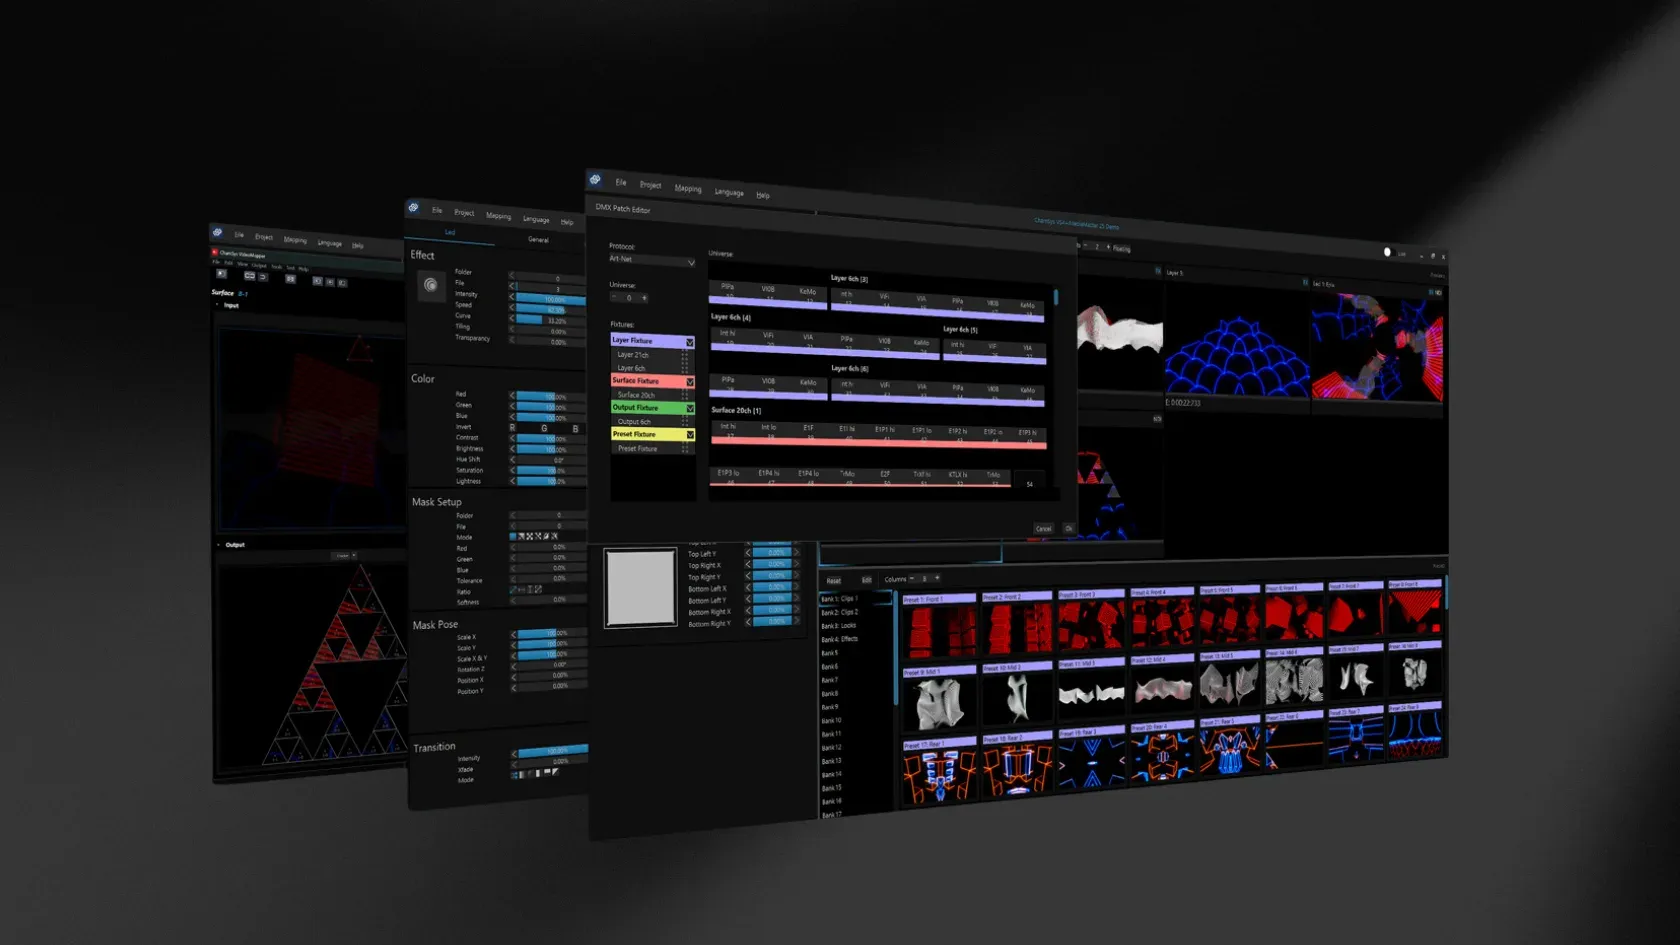Click Ok in DMX Patch Editor
Viewport: 1680px width, 945px height.
1068,528
